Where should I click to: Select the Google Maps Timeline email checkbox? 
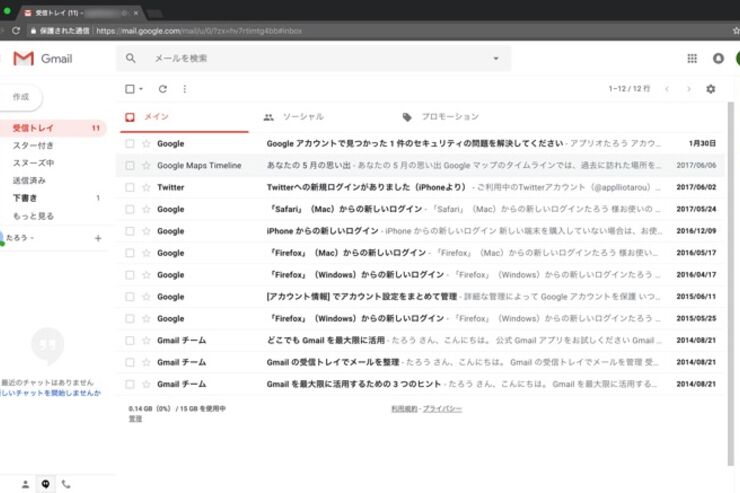(129, 166)
